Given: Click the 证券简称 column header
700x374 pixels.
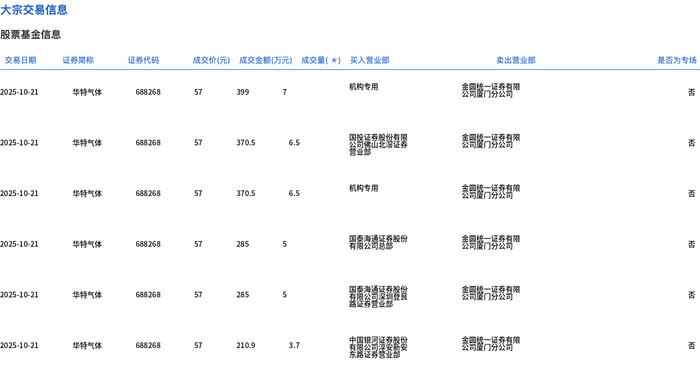Looking at the screenshot, I should [x=78, y=60].
